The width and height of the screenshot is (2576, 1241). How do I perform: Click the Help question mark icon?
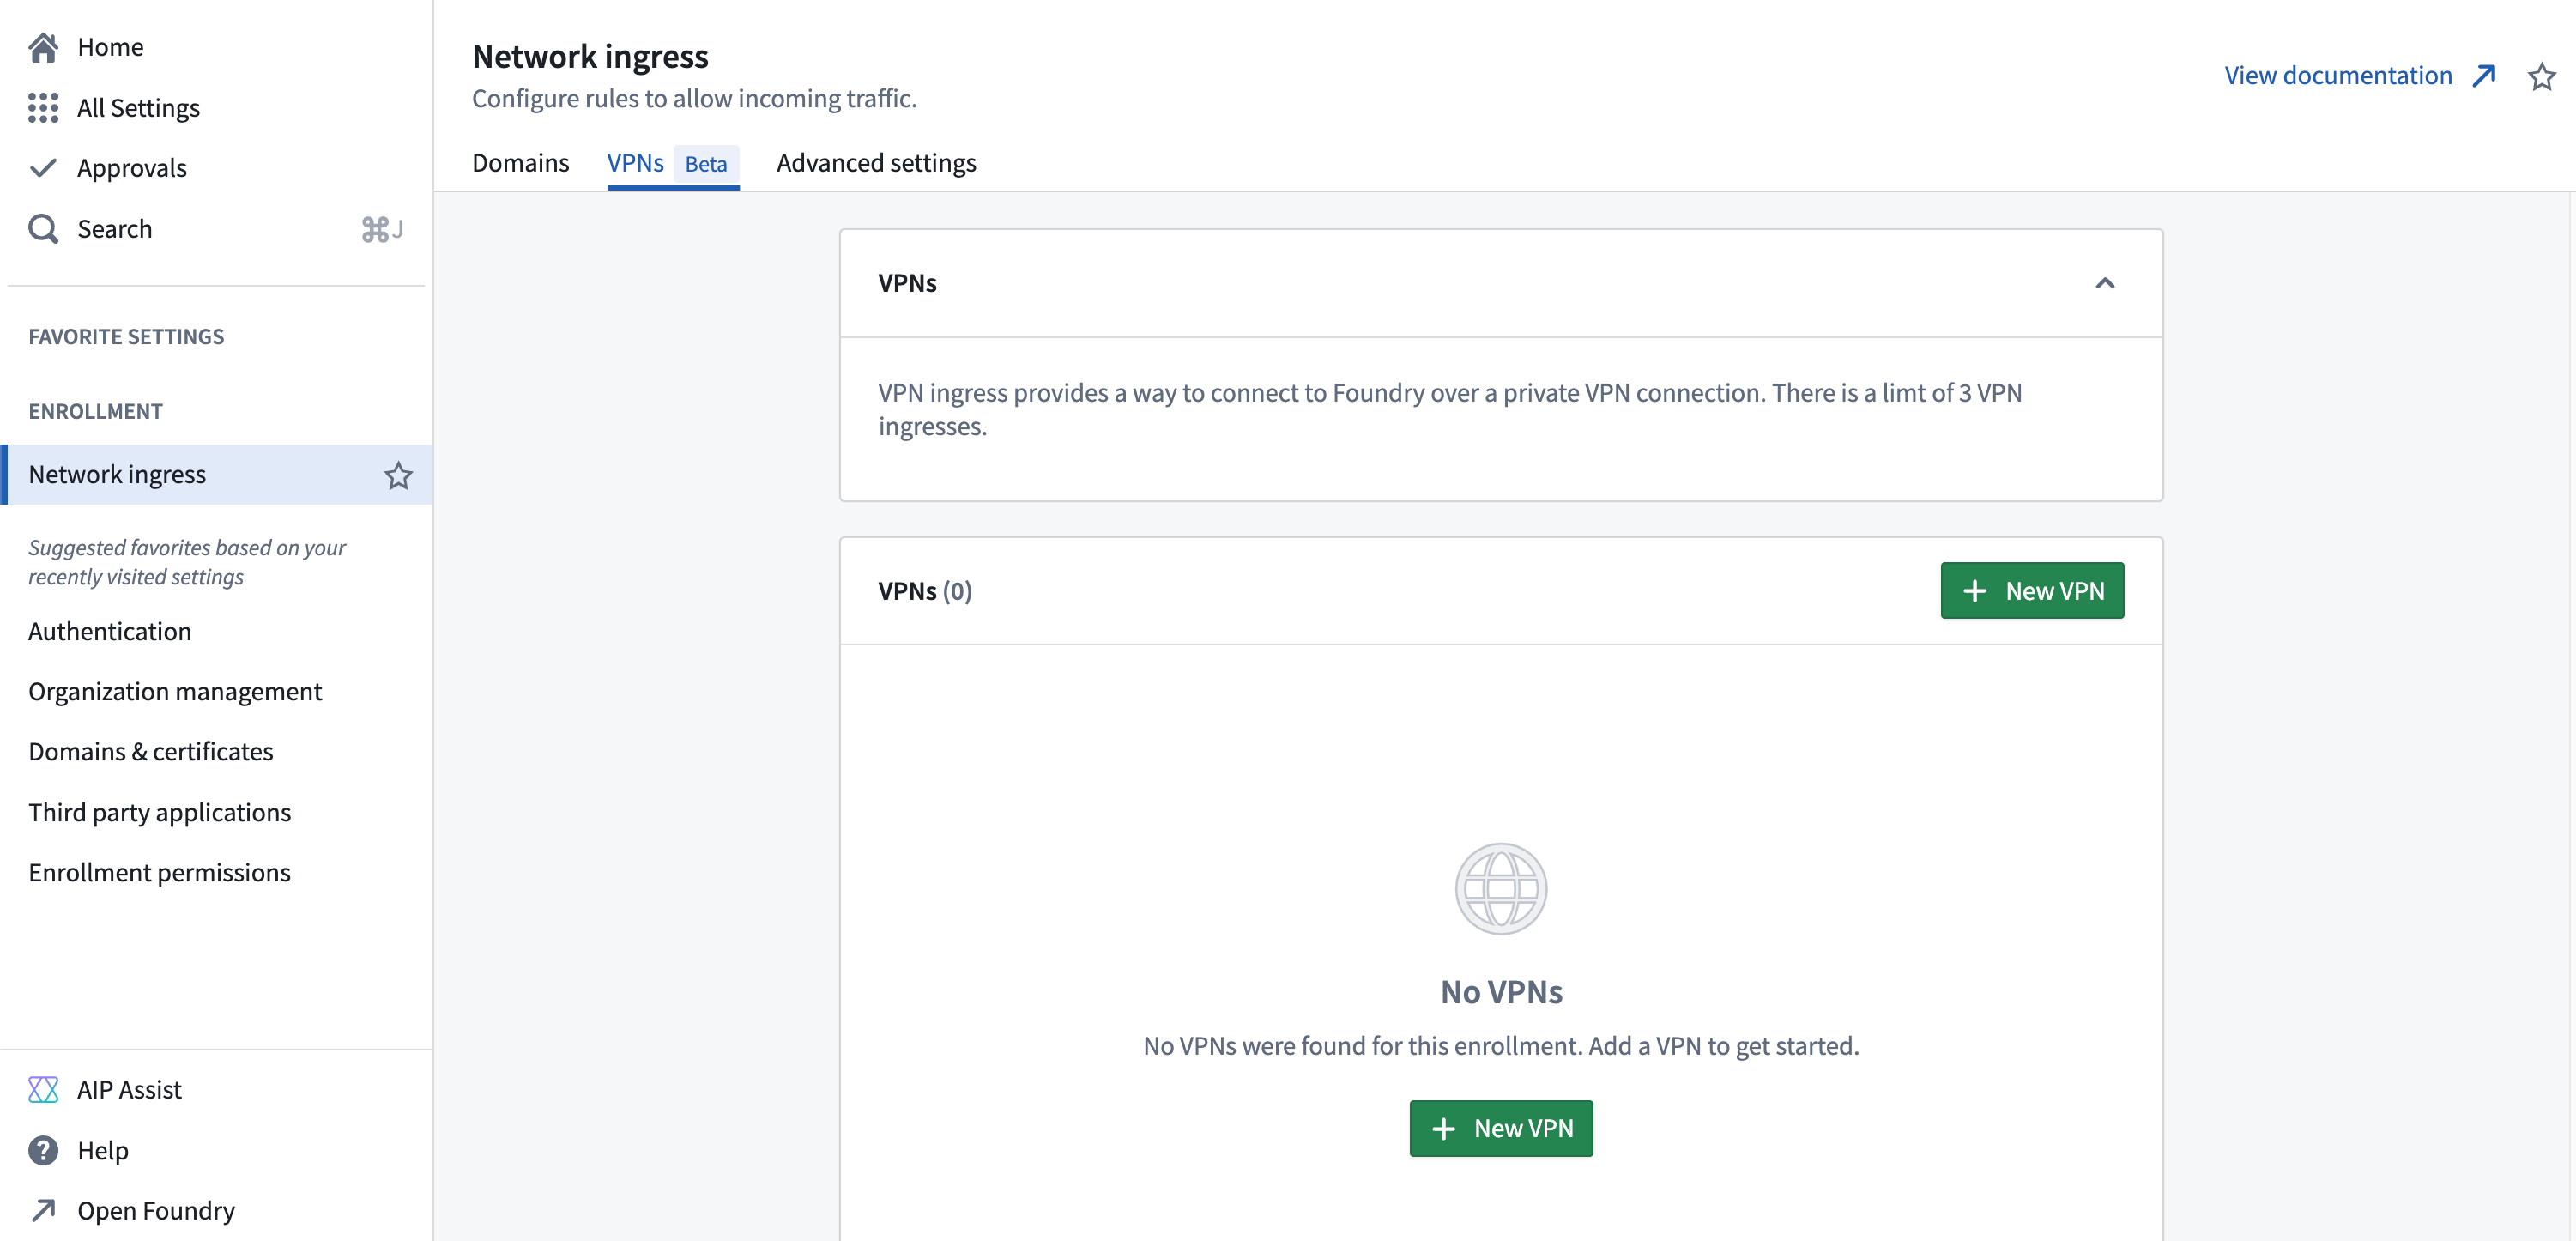tap(43, 1150)
